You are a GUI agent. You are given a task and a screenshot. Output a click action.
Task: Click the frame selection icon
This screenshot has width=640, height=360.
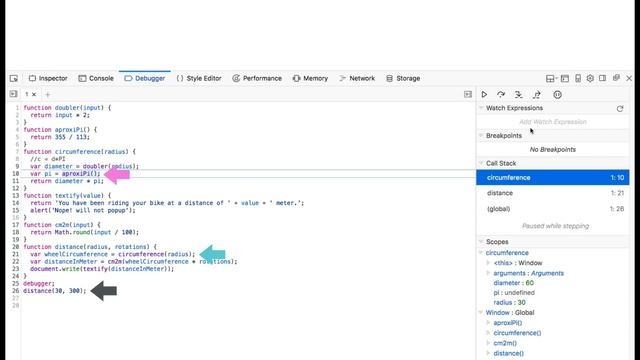tap(565, 78)
